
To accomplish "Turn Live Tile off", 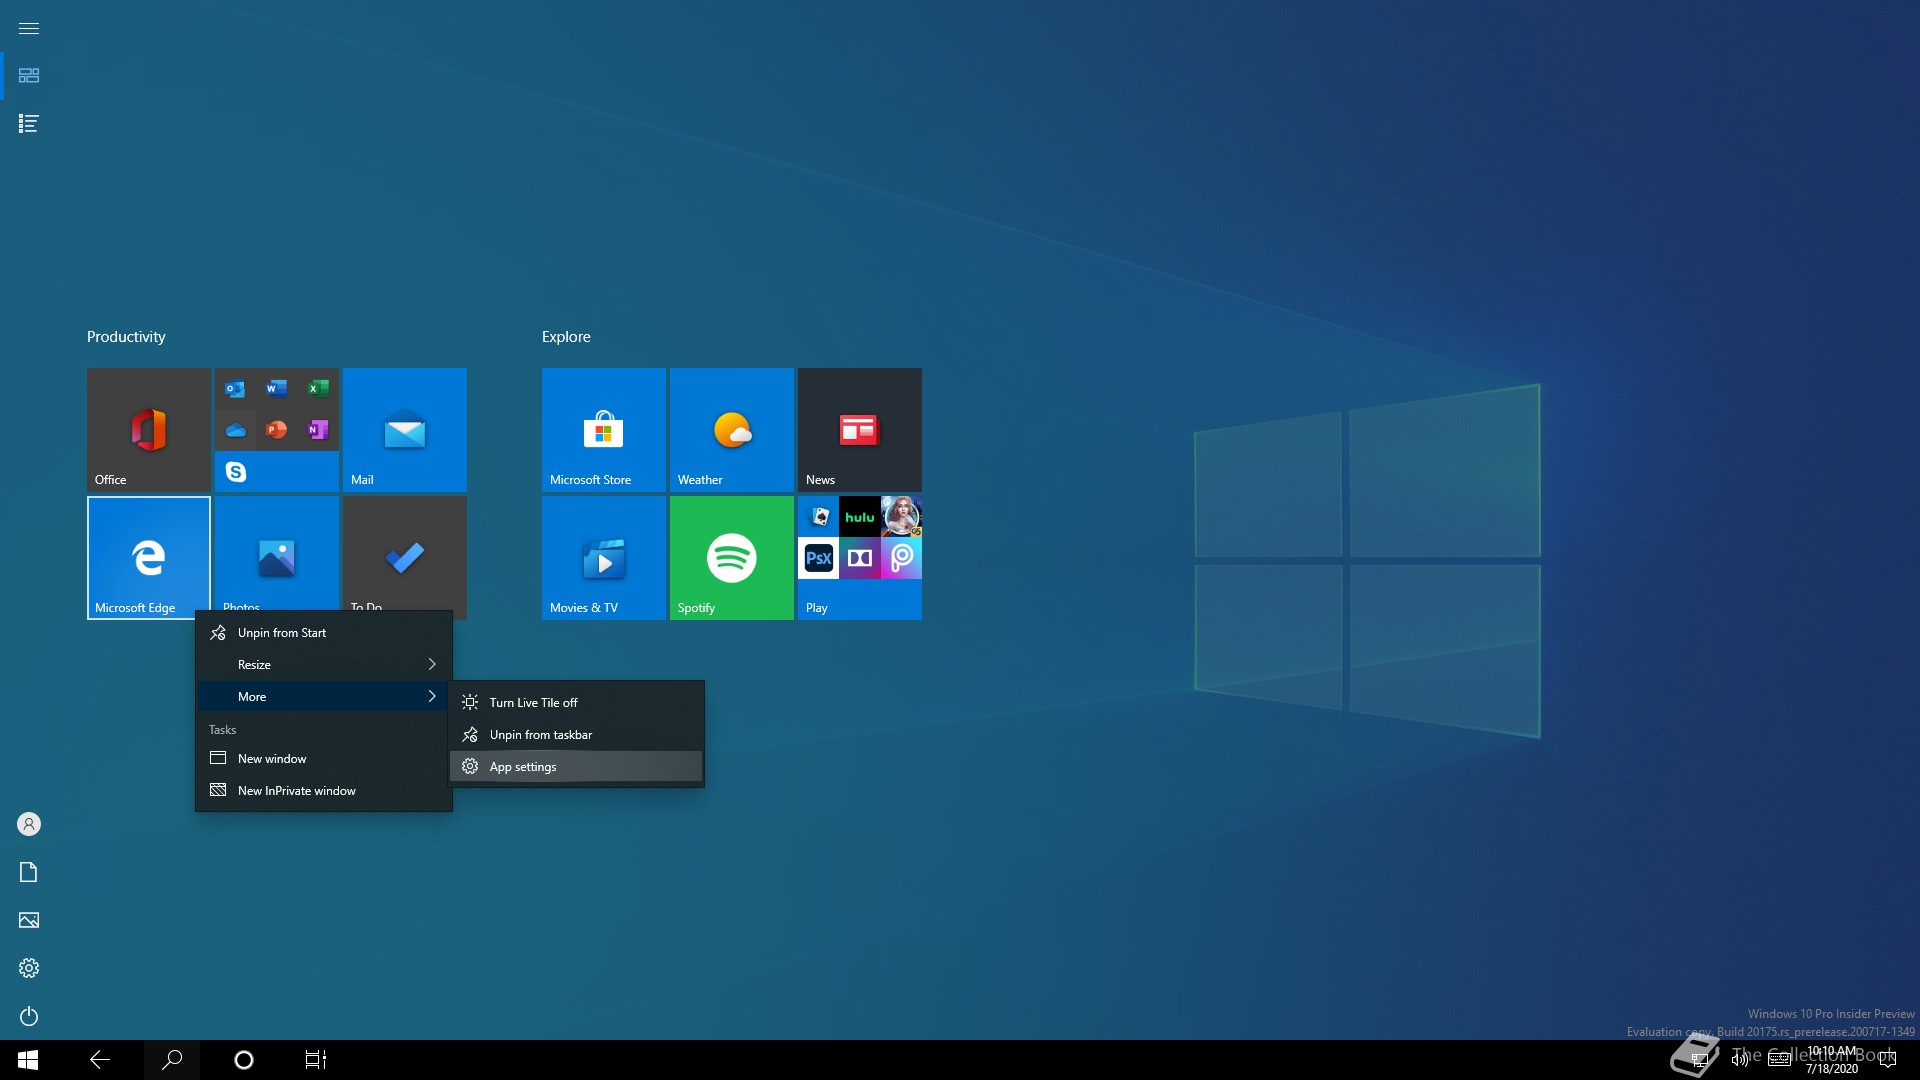I will [576, 703].
